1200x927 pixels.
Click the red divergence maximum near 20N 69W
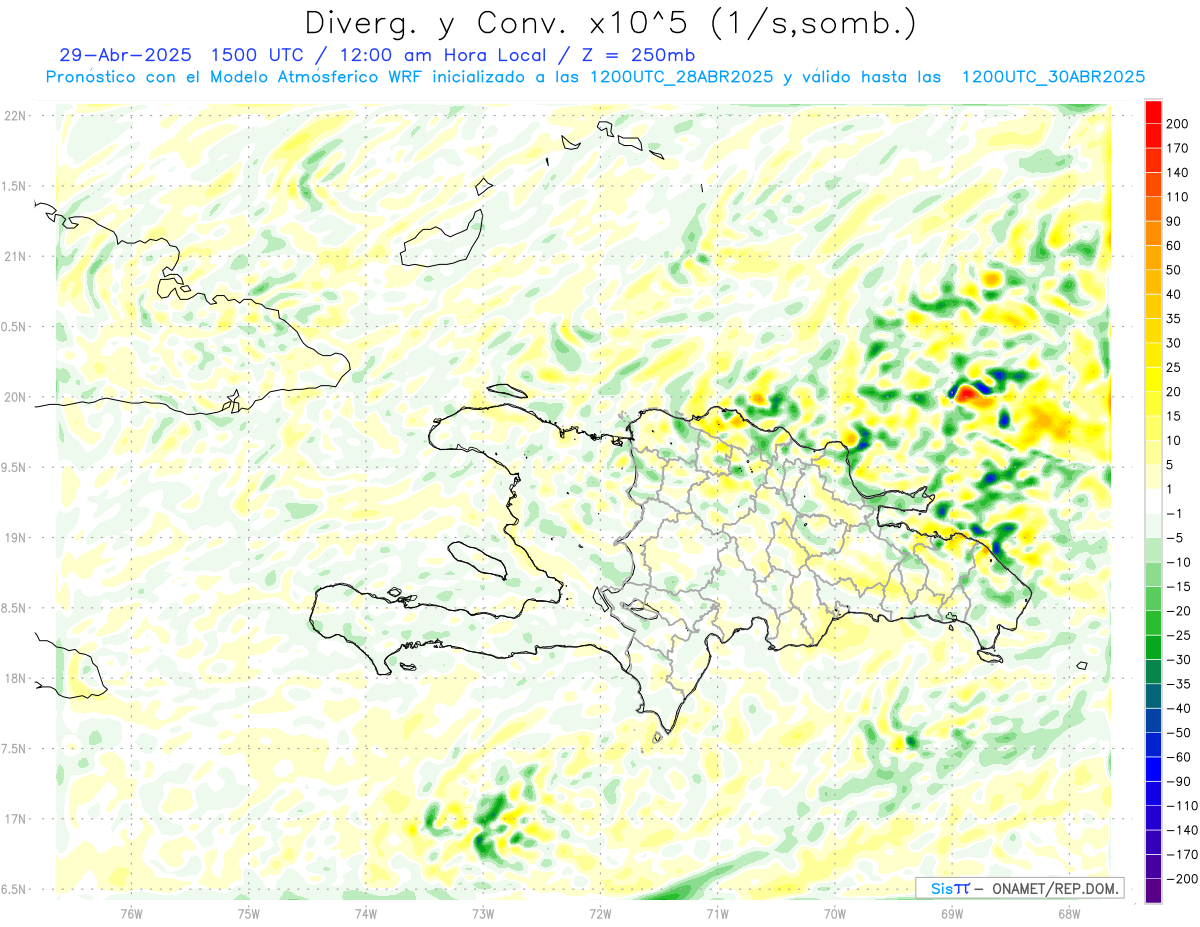point(966,394)
